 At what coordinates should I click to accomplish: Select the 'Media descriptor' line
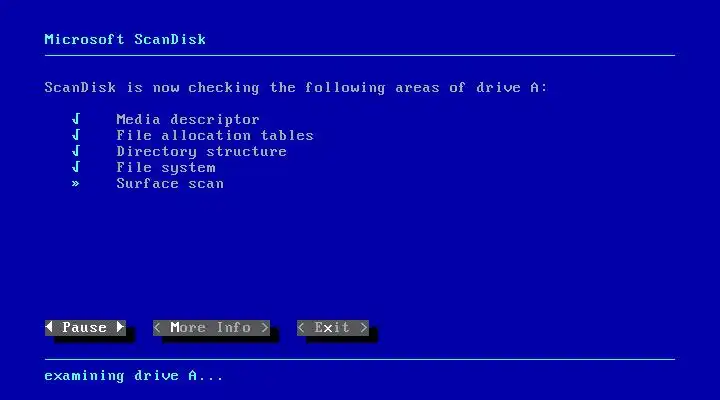pos(188,119)
